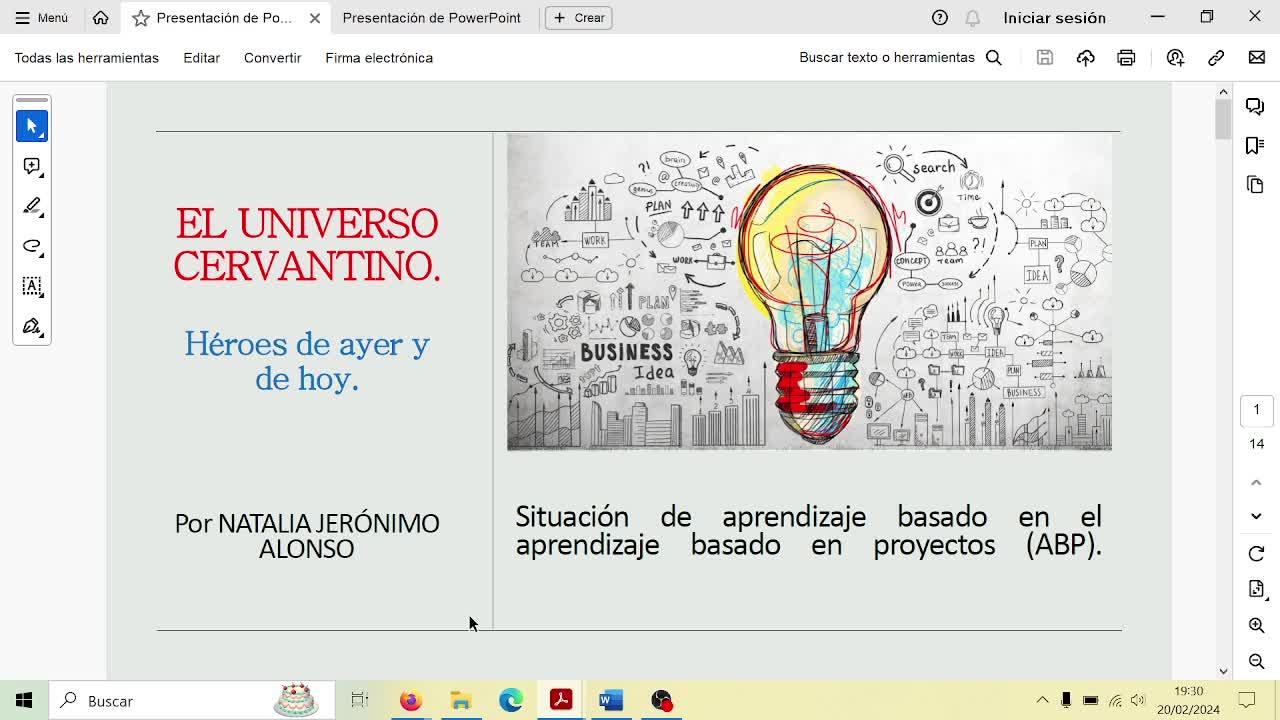
Task: Go to previous page with up chevron
Action: [x=1256, y=482]
